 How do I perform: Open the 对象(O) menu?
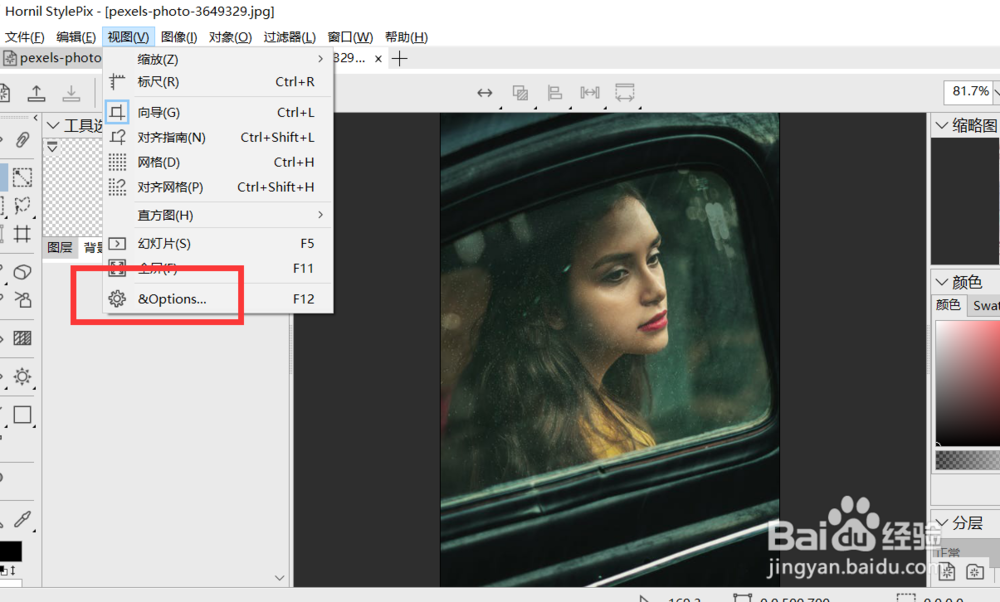(230, 37)
